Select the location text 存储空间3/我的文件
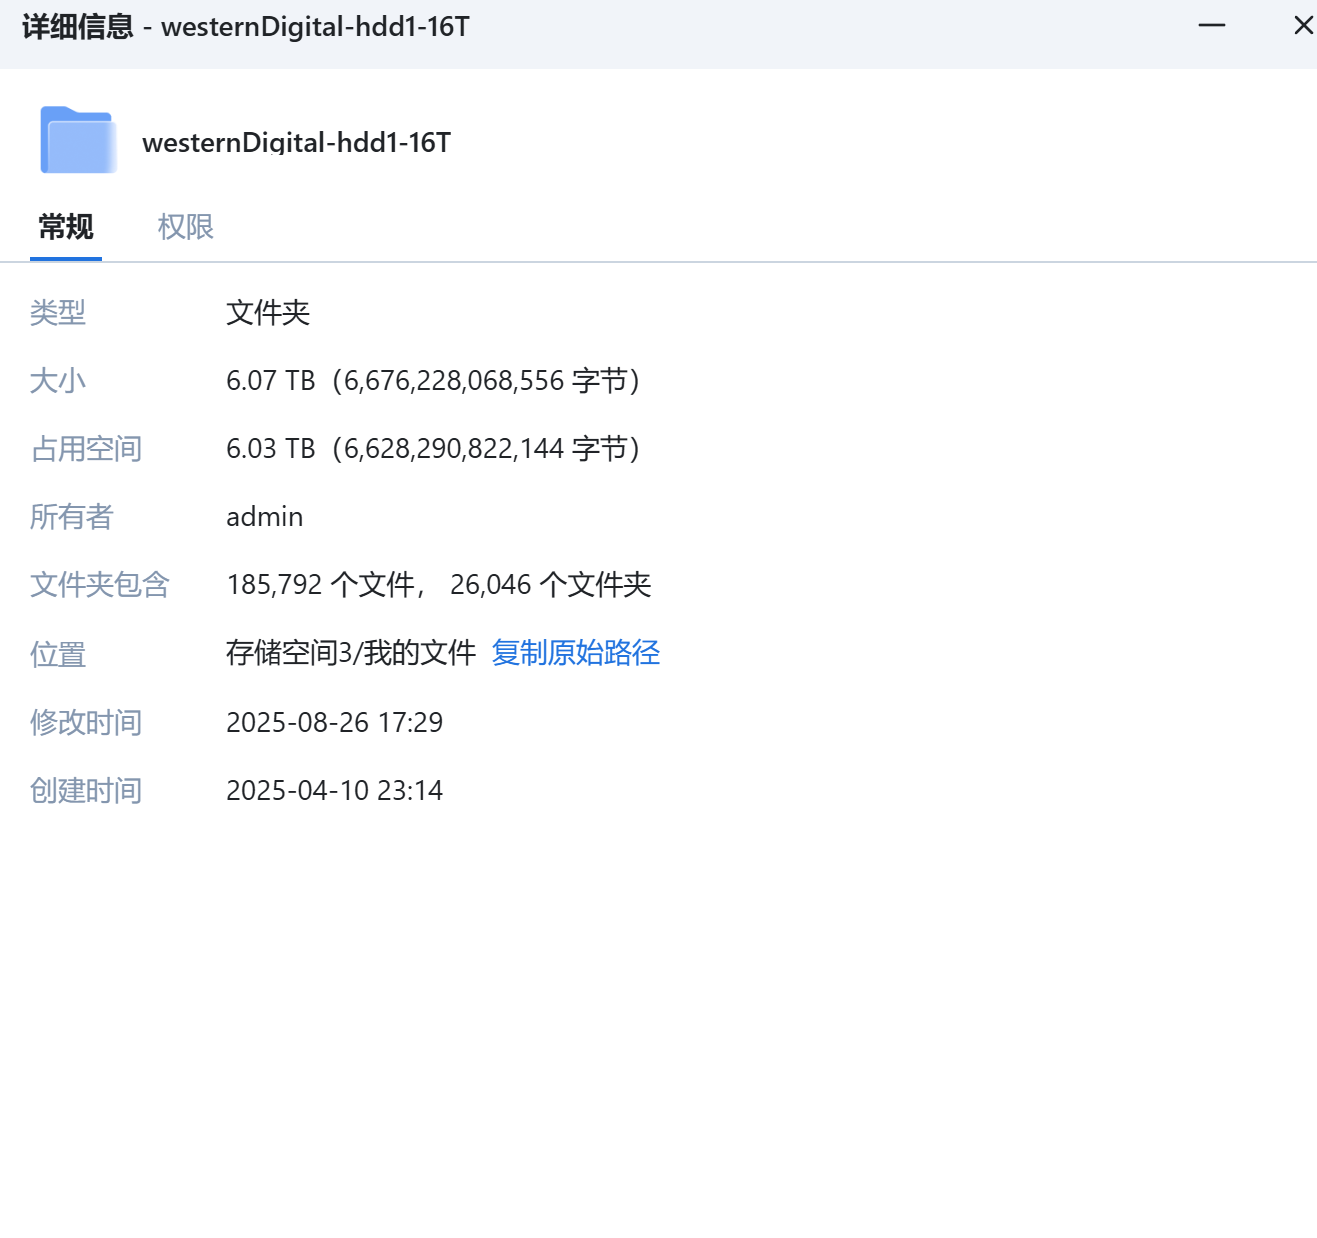 351,653
